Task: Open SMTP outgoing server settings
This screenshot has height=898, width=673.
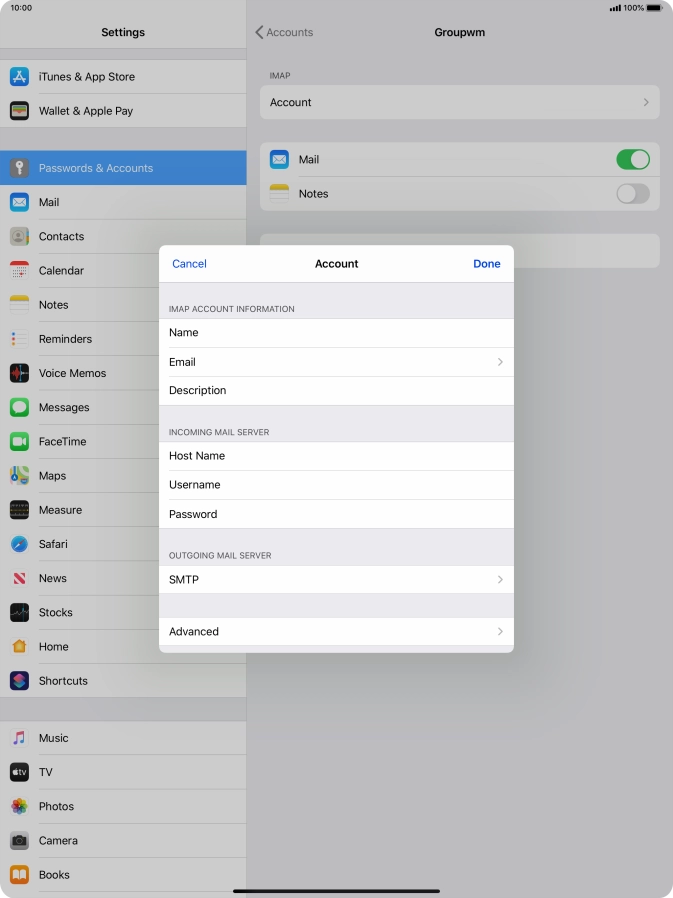Action: [336, 580]
